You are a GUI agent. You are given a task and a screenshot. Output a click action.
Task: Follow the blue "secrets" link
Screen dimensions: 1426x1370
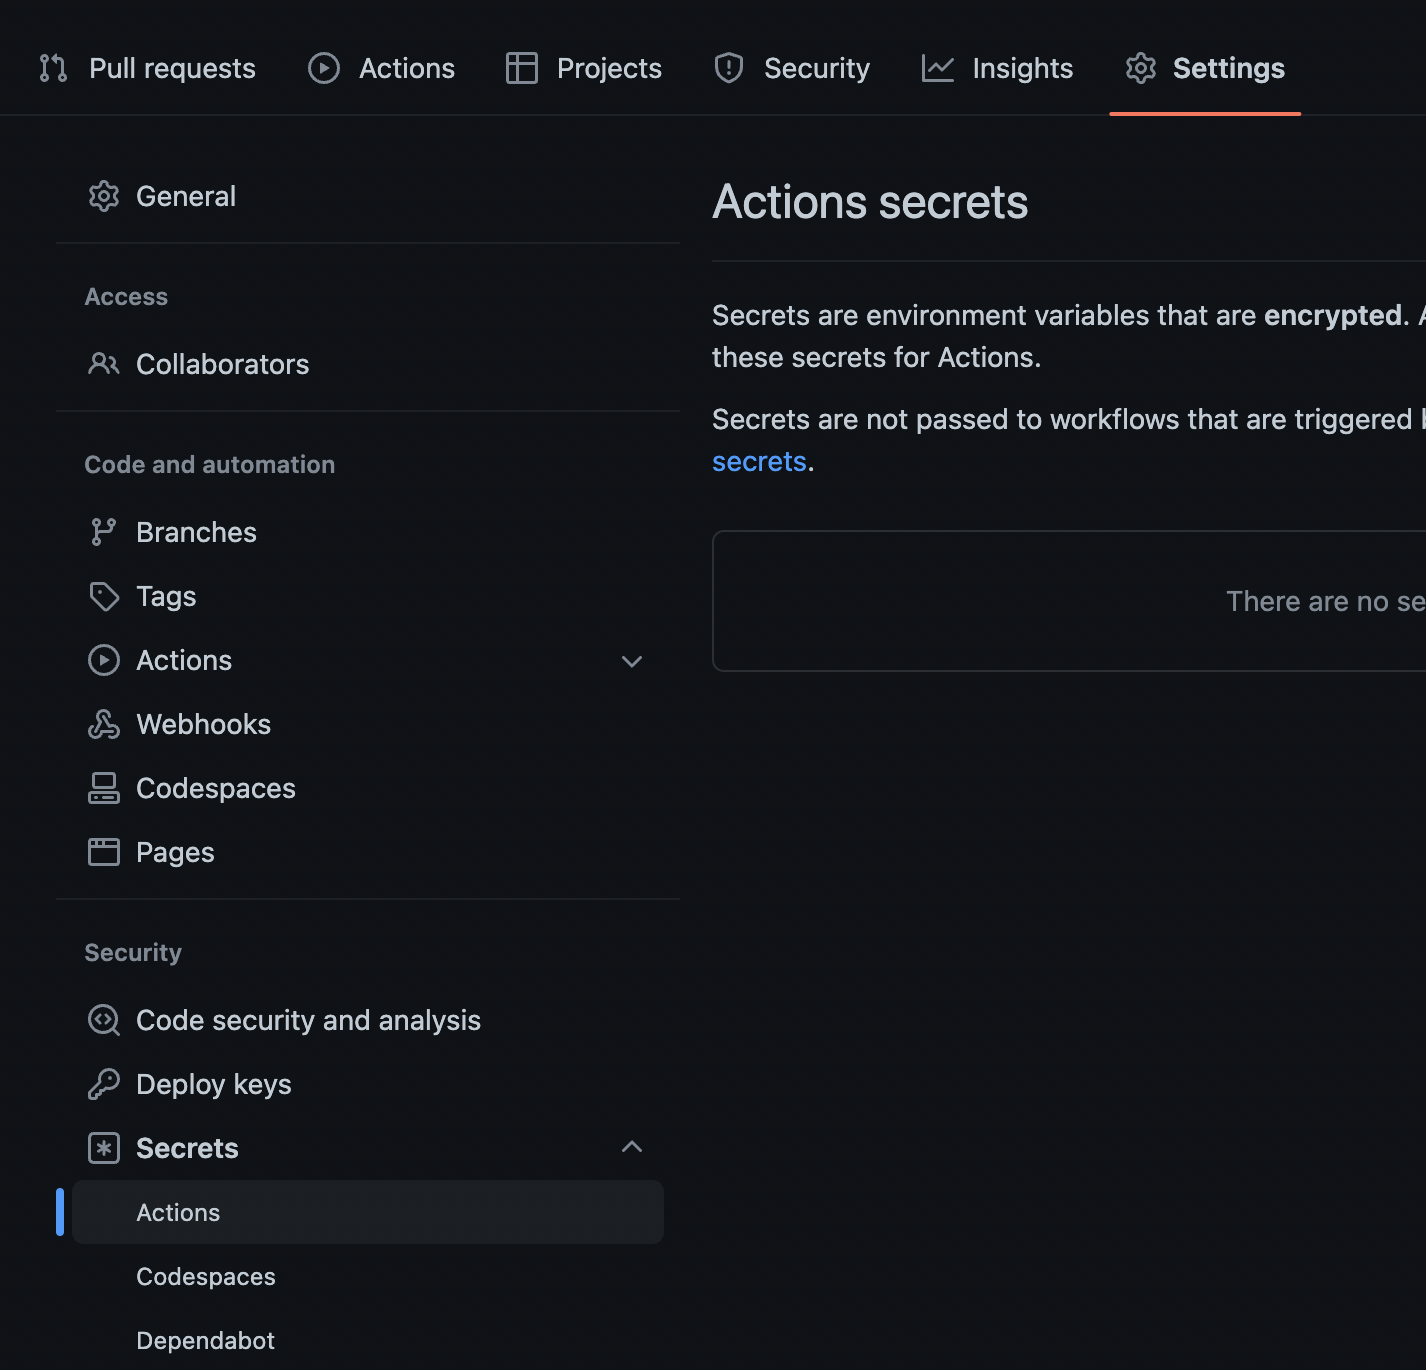759,461
